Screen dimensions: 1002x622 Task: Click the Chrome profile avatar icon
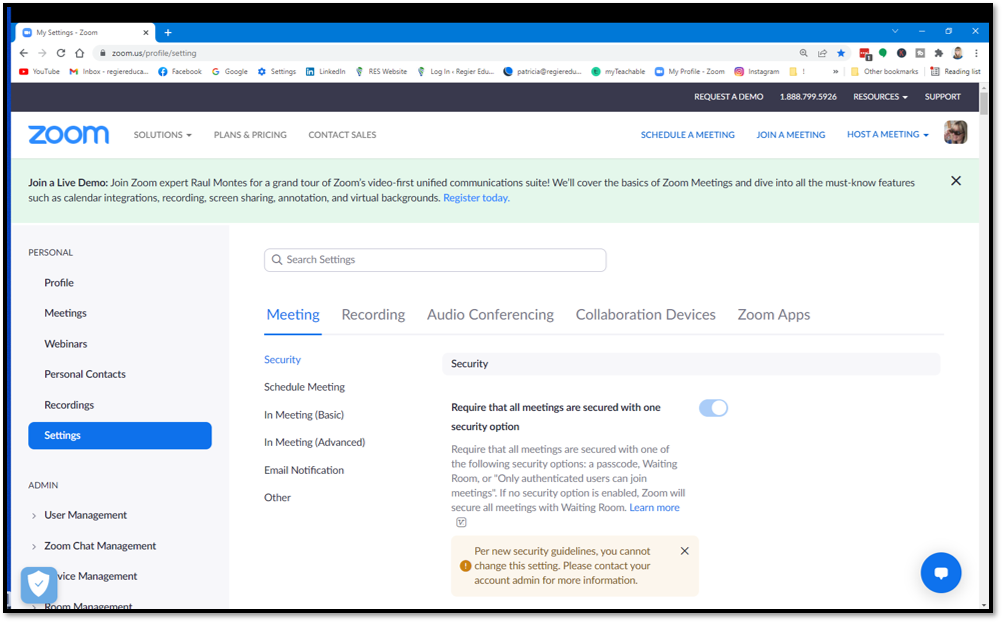957,53
